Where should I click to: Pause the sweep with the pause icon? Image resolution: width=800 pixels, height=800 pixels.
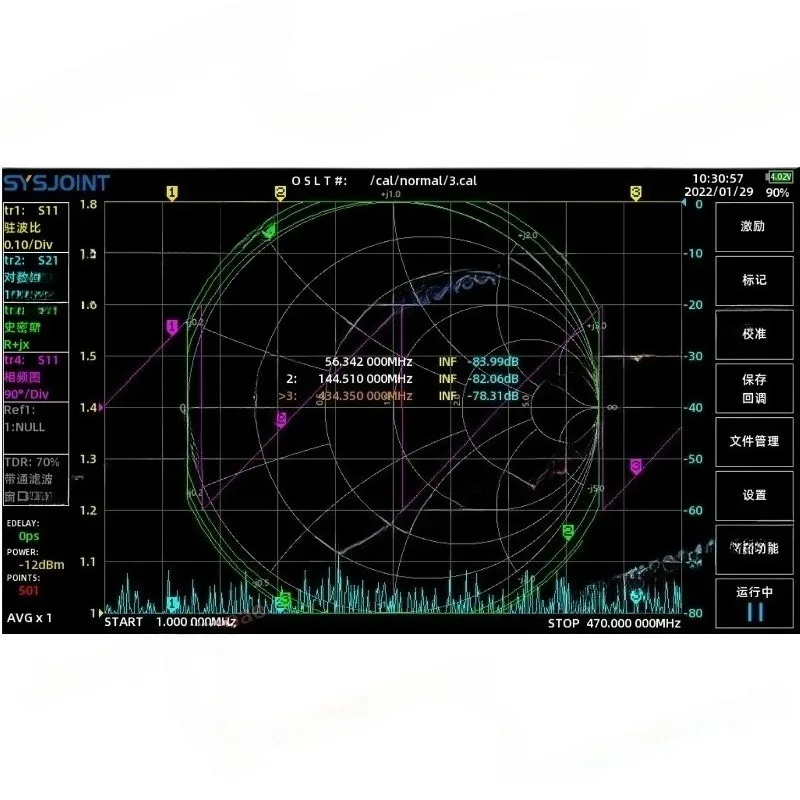point(755,612)
